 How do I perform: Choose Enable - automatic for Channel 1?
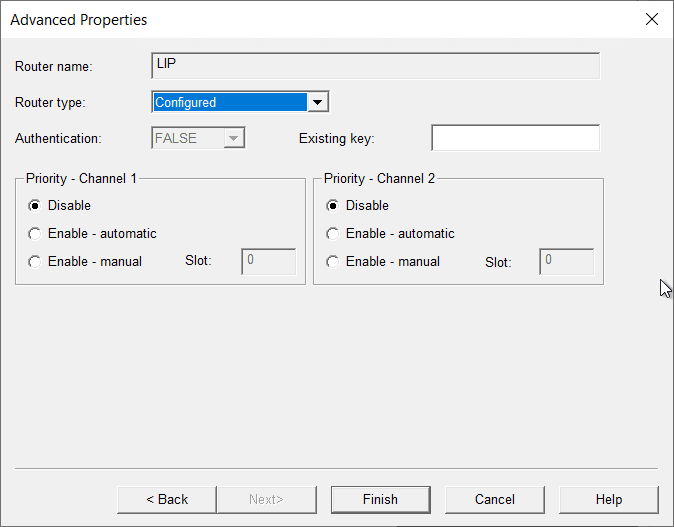pos(36,234)
